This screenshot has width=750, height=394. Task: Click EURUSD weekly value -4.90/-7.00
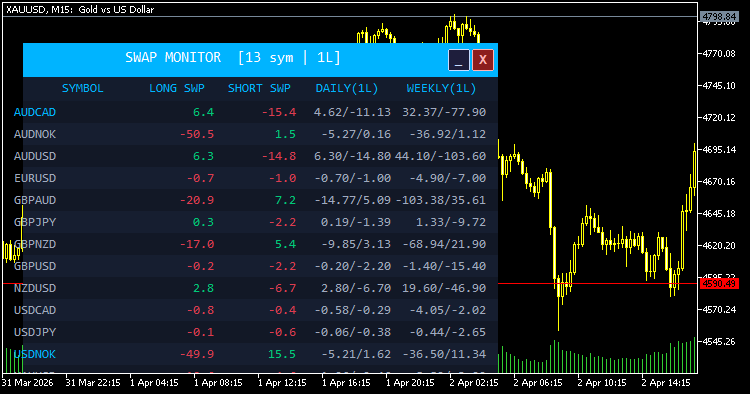(448, 178)
